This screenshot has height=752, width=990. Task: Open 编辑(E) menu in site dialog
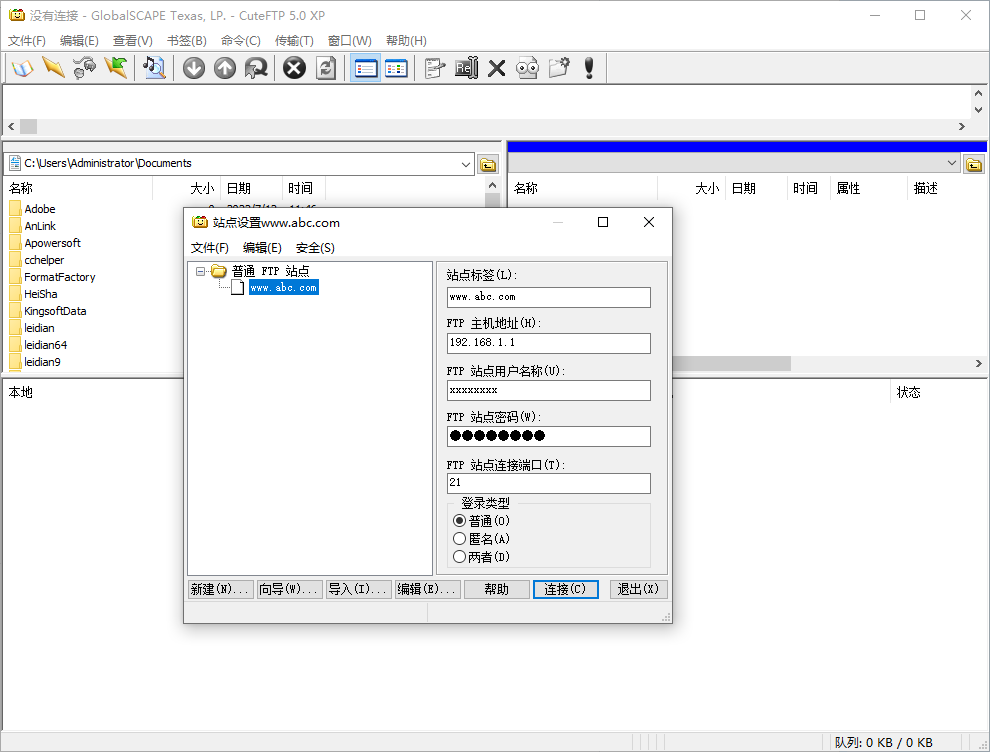tap(262, 248)
